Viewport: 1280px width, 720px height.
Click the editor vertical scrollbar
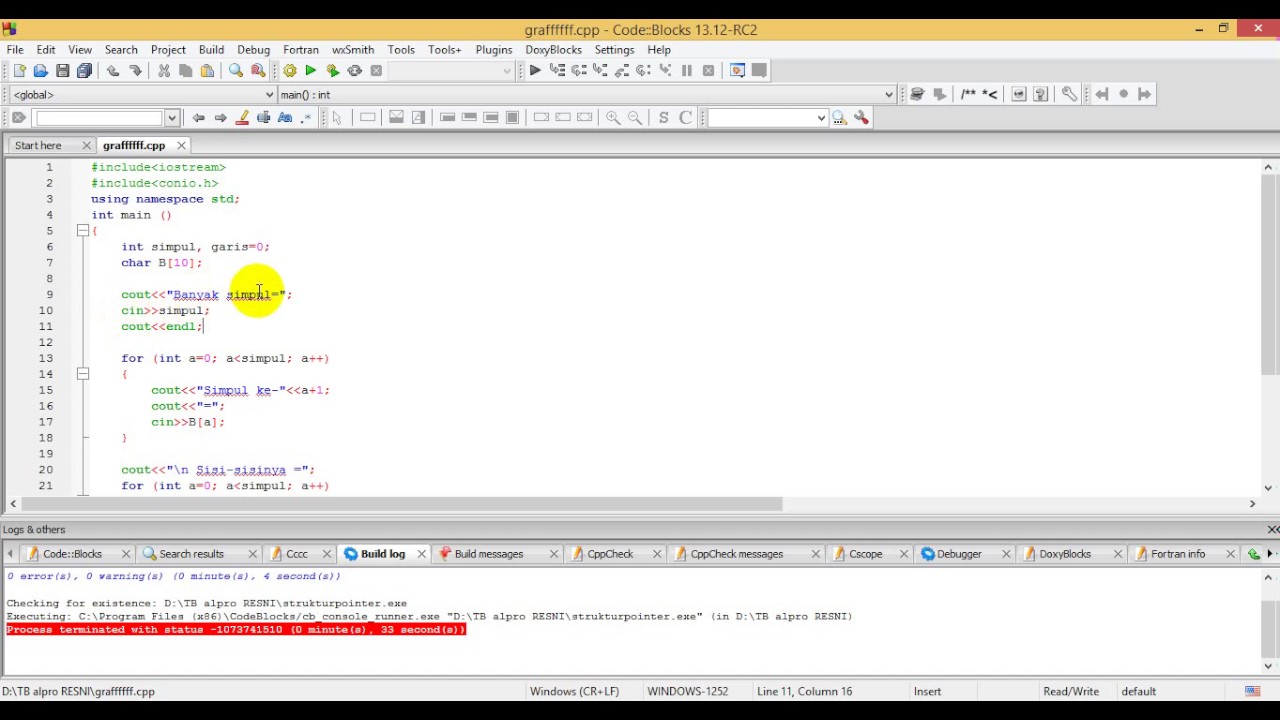point(1268,275)
